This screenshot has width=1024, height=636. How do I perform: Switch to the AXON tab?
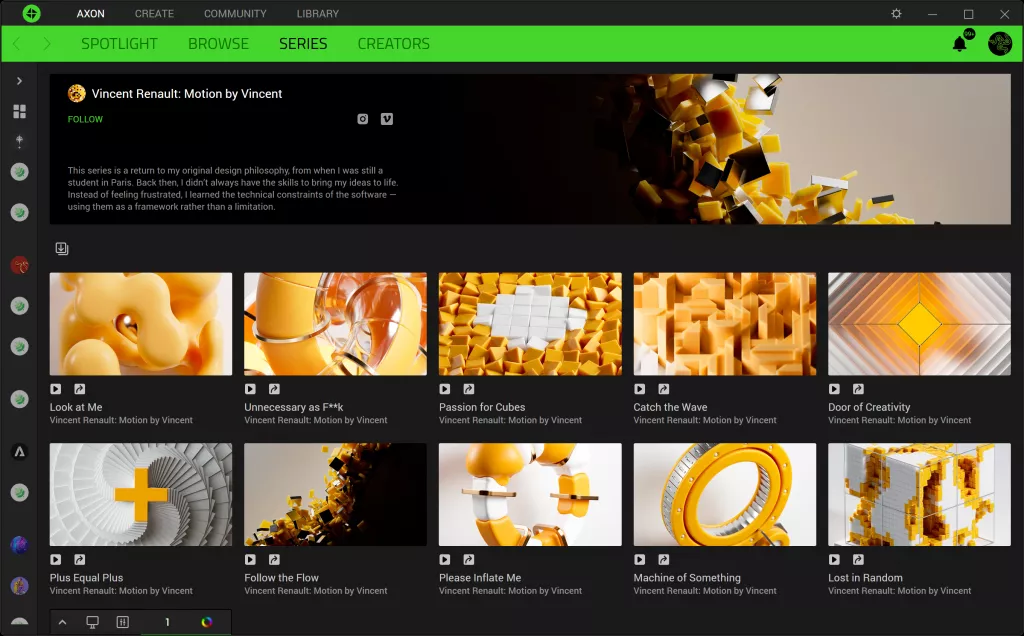91,14
